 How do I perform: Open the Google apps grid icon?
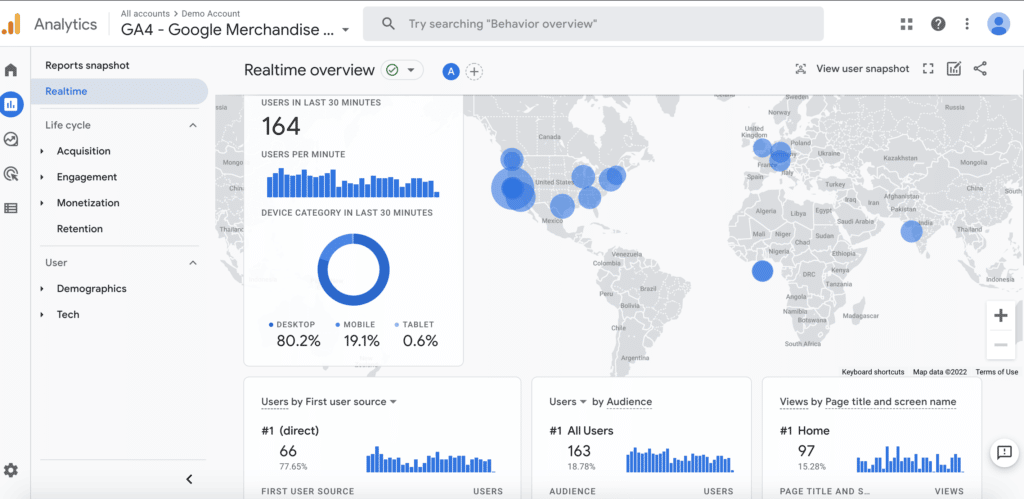coord(907,24)
